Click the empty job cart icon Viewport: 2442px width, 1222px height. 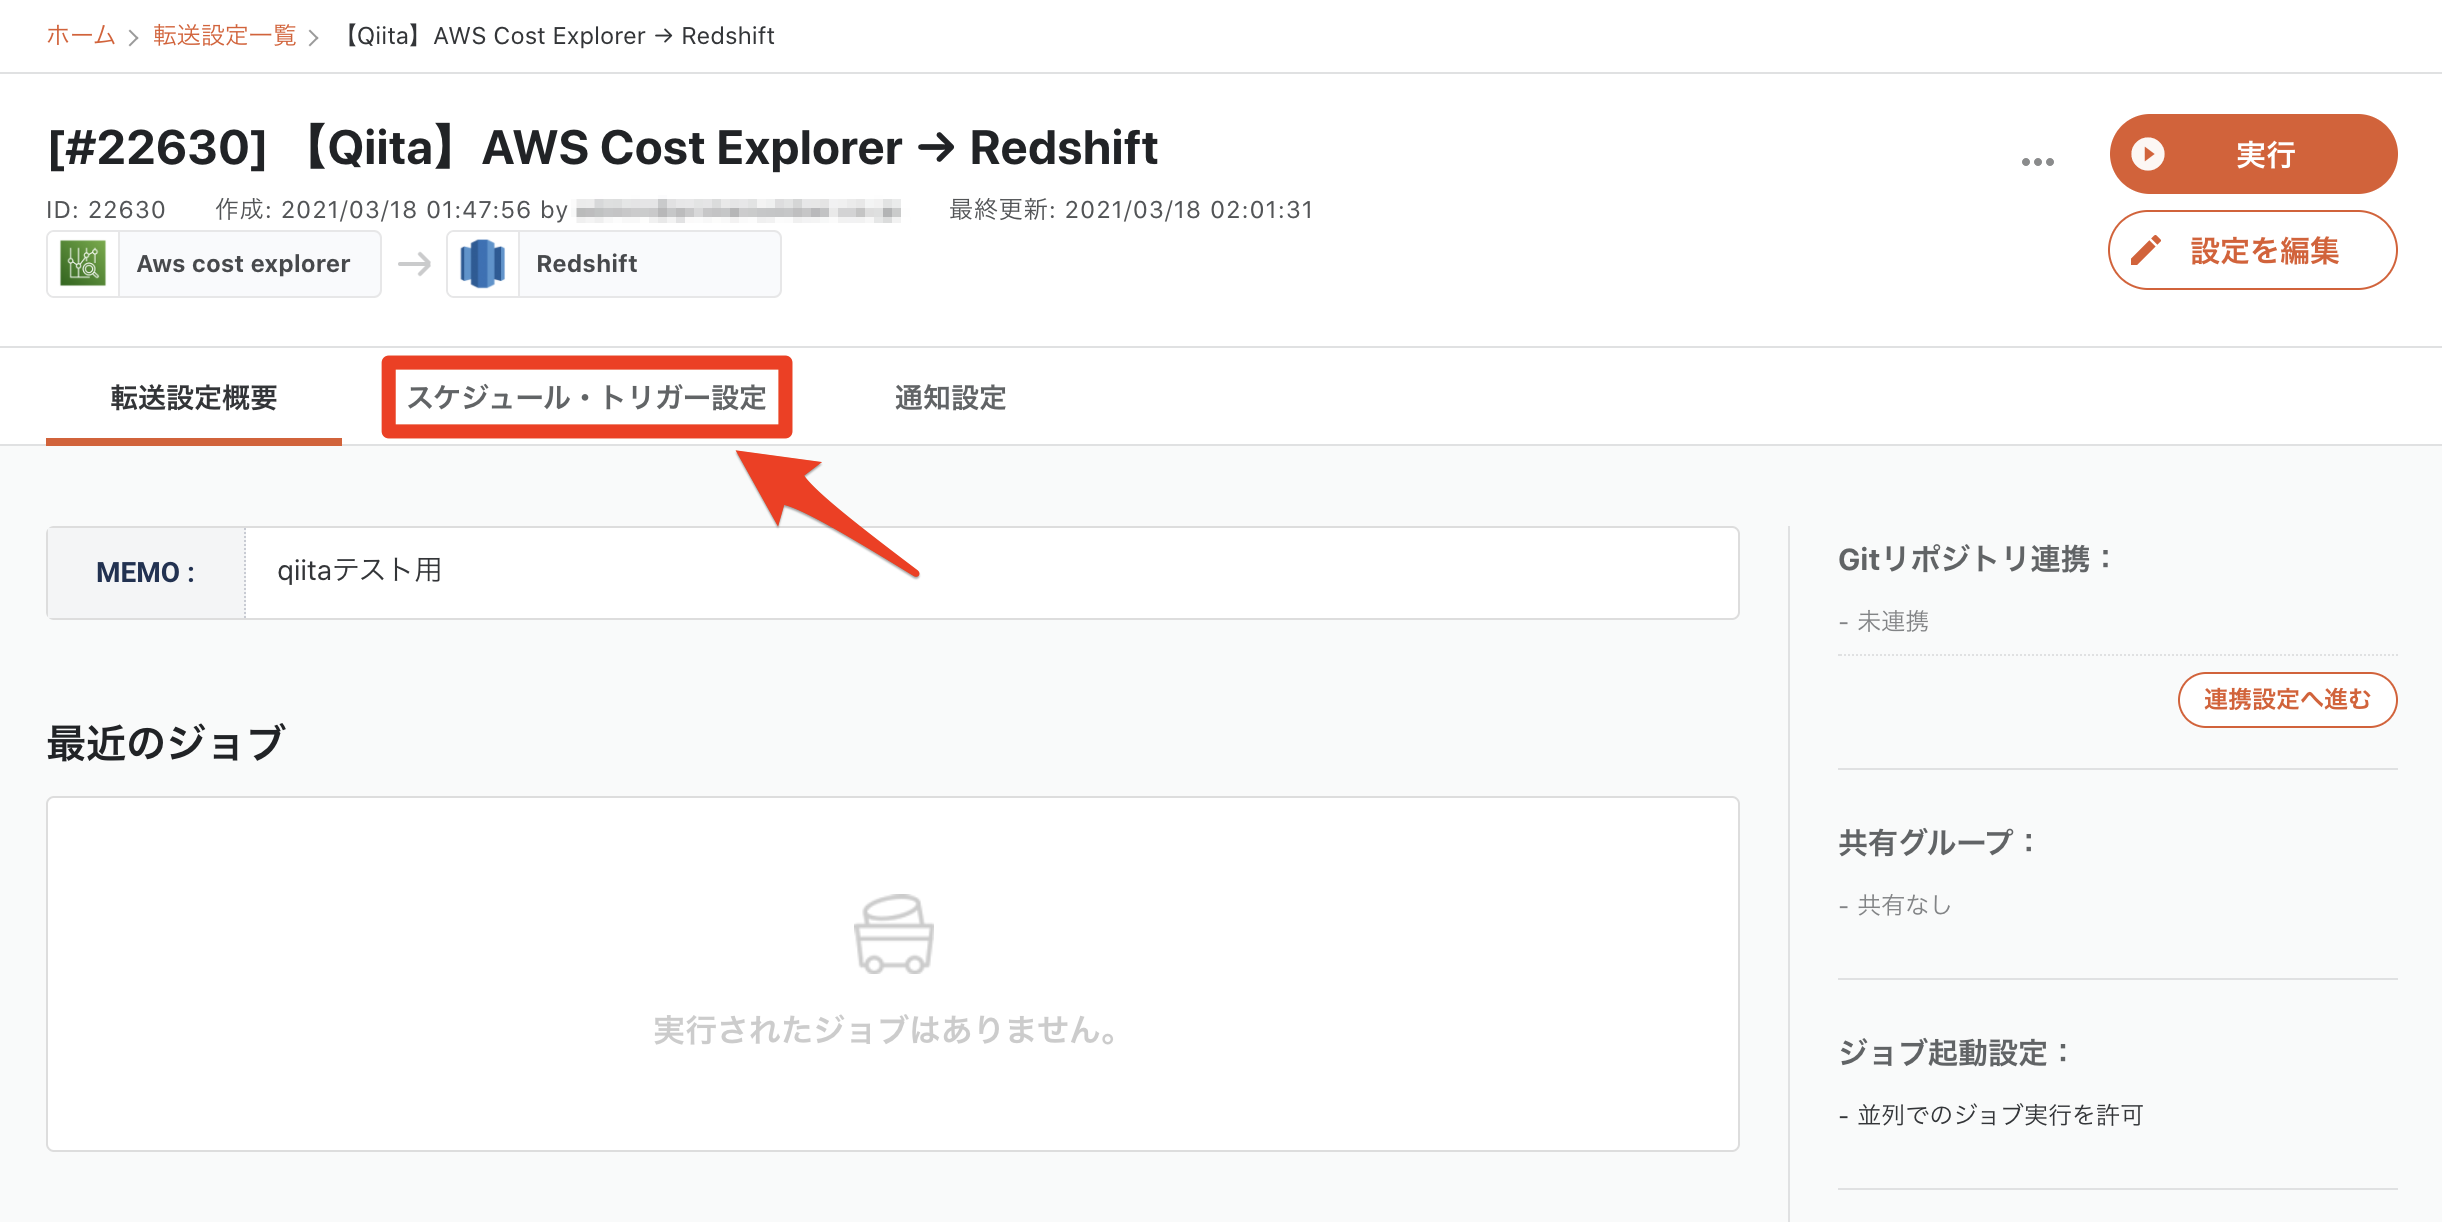point(894,934)
